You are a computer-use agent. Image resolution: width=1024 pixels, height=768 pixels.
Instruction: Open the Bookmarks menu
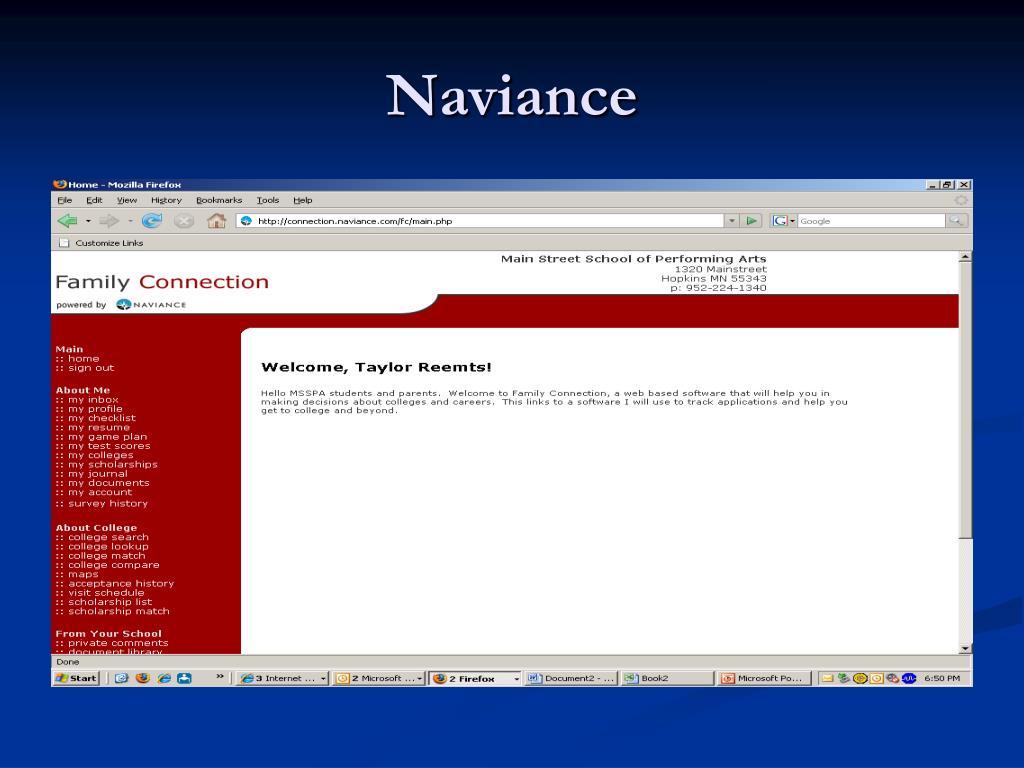[219, 200]
